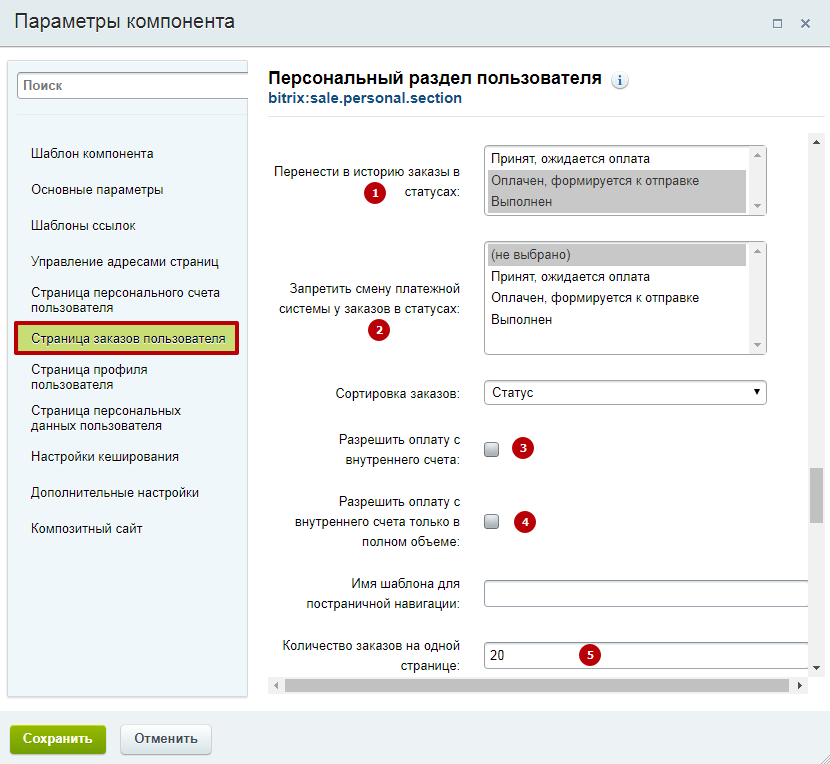This screenshot has height=764, width=830.
Task: Click the right arrow of horizontal scrollbar
Action: tap(799, 686)
